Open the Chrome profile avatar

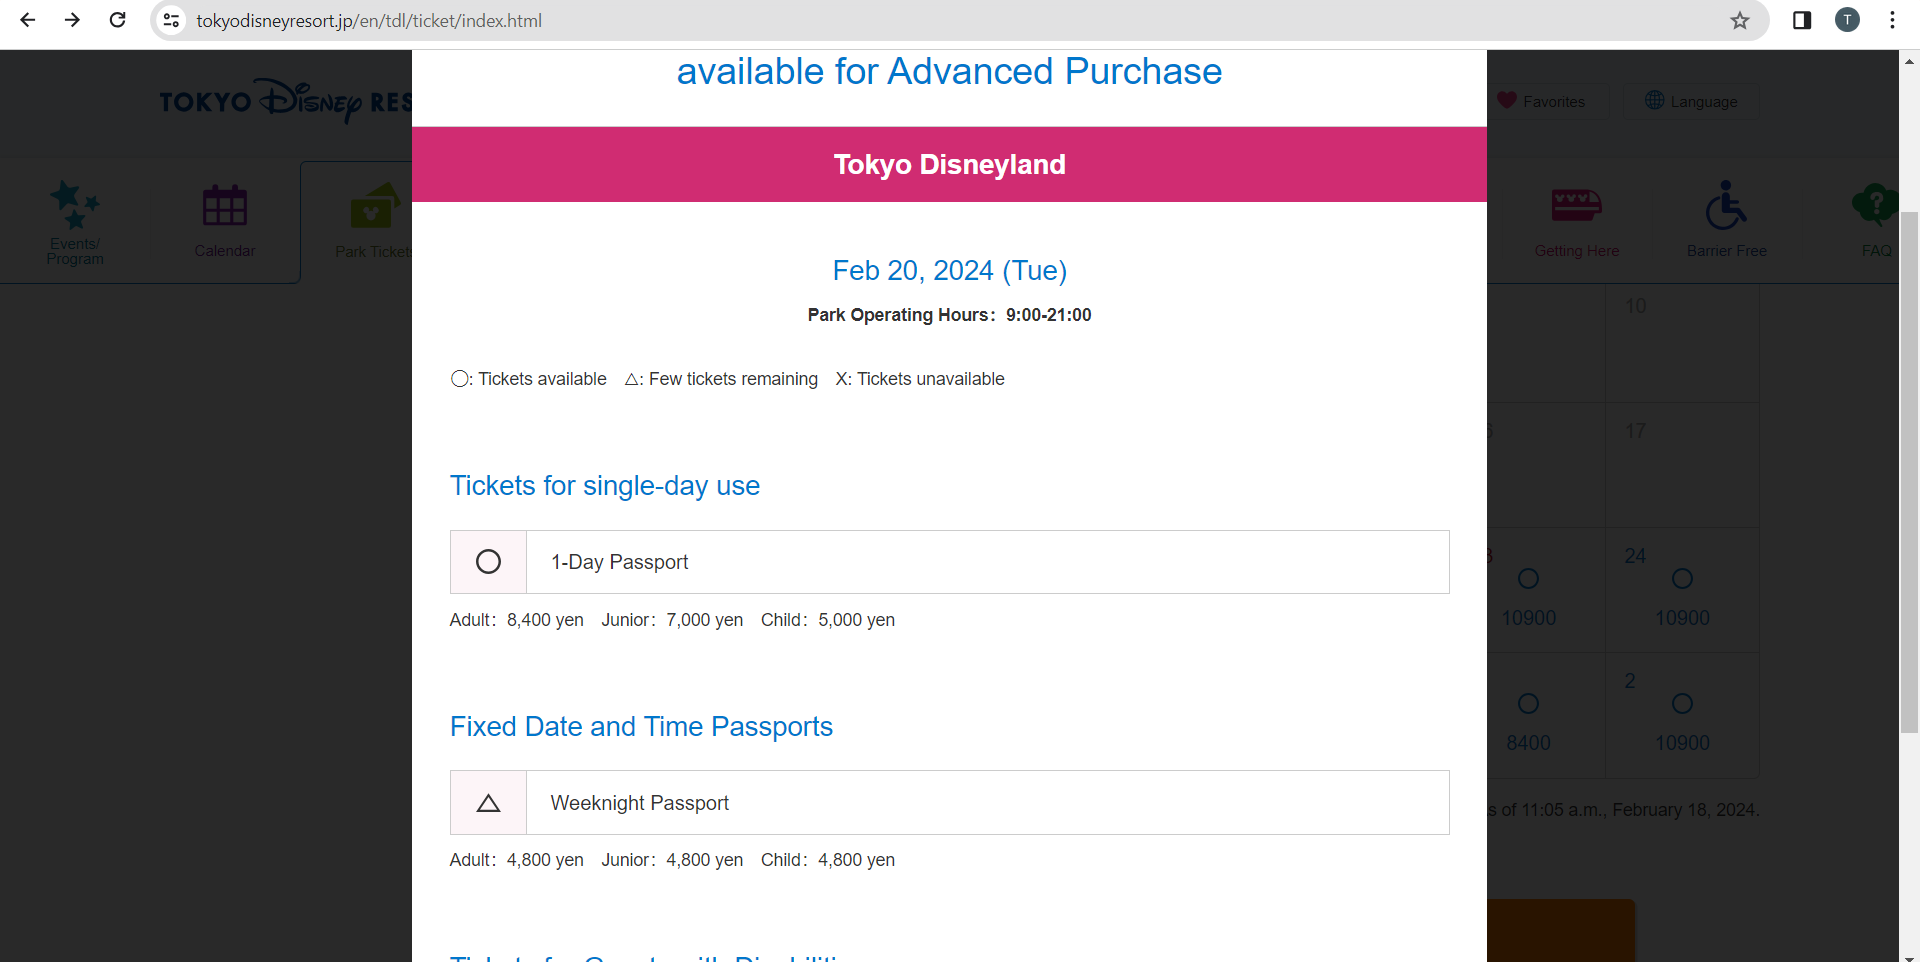point(1847,20)
